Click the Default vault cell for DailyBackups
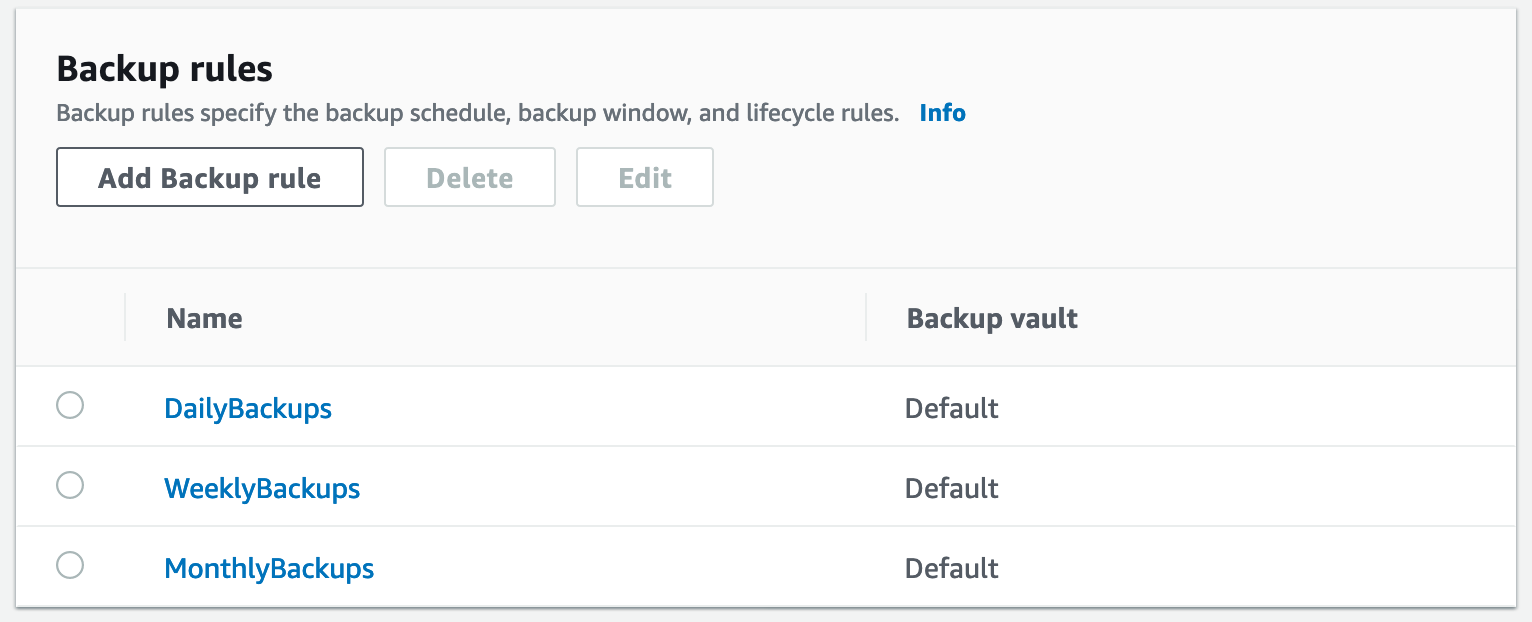 952,408
